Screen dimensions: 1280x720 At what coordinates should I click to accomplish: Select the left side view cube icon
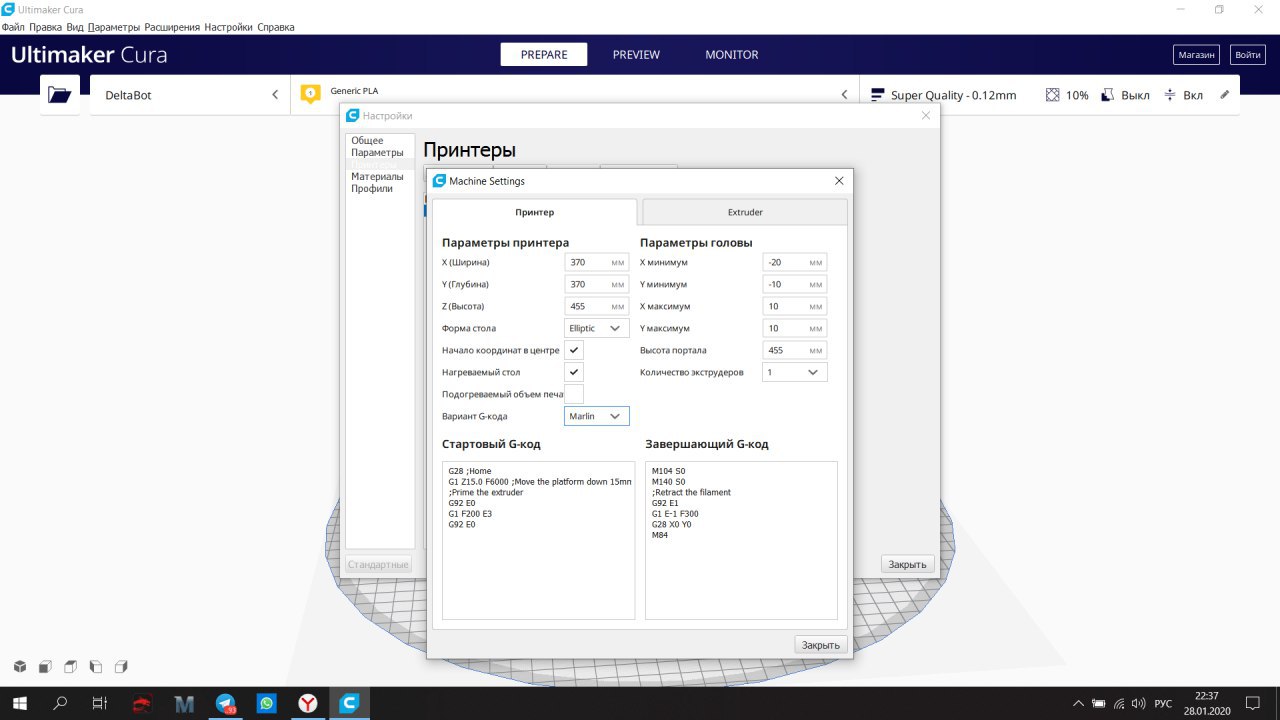click(x=96, y=666)
